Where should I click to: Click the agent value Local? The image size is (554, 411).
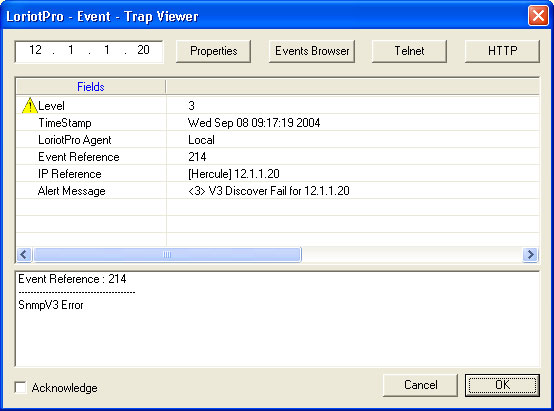[201, 140]
